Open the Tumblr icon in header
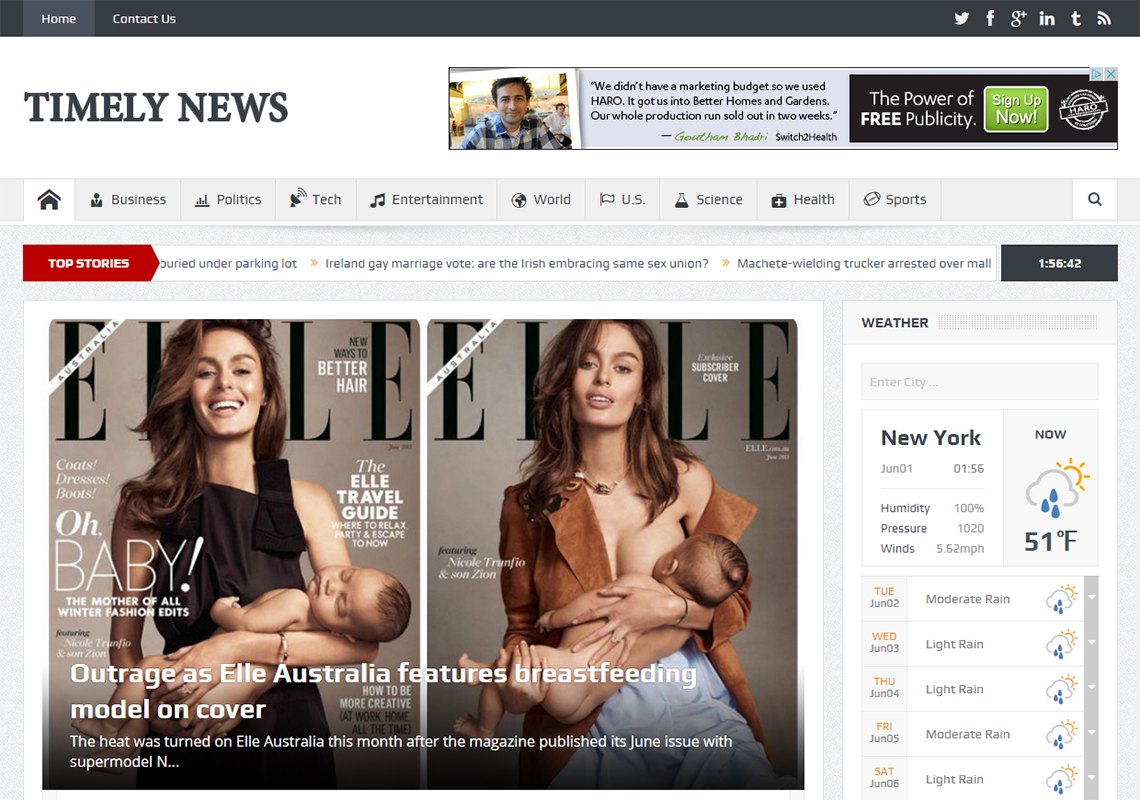 (x=1076, y=18)
